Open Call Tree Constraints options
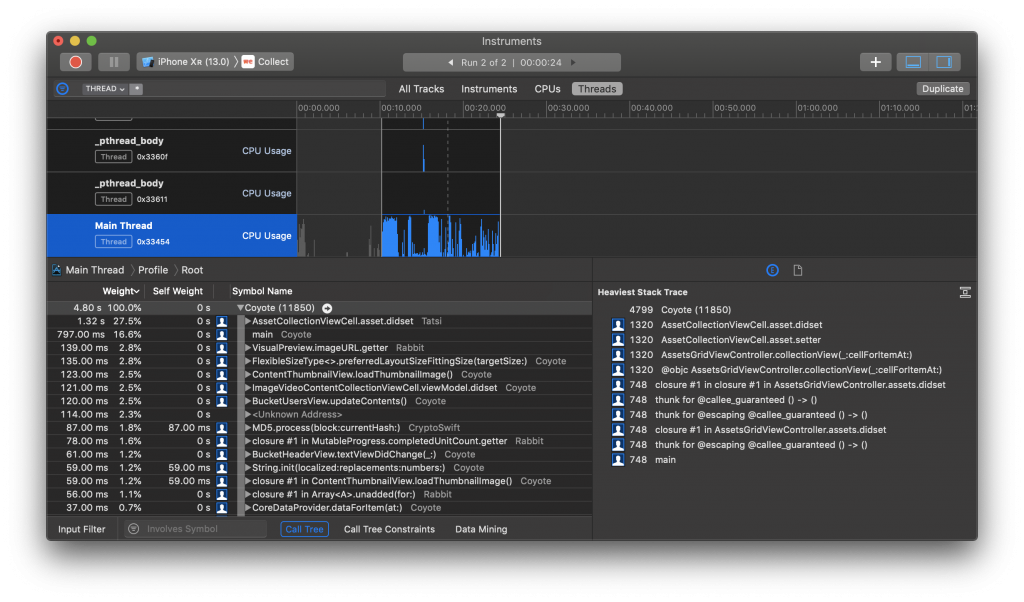Image resolution: width=1024 pixels, height=602 pixels. [389, 529]
